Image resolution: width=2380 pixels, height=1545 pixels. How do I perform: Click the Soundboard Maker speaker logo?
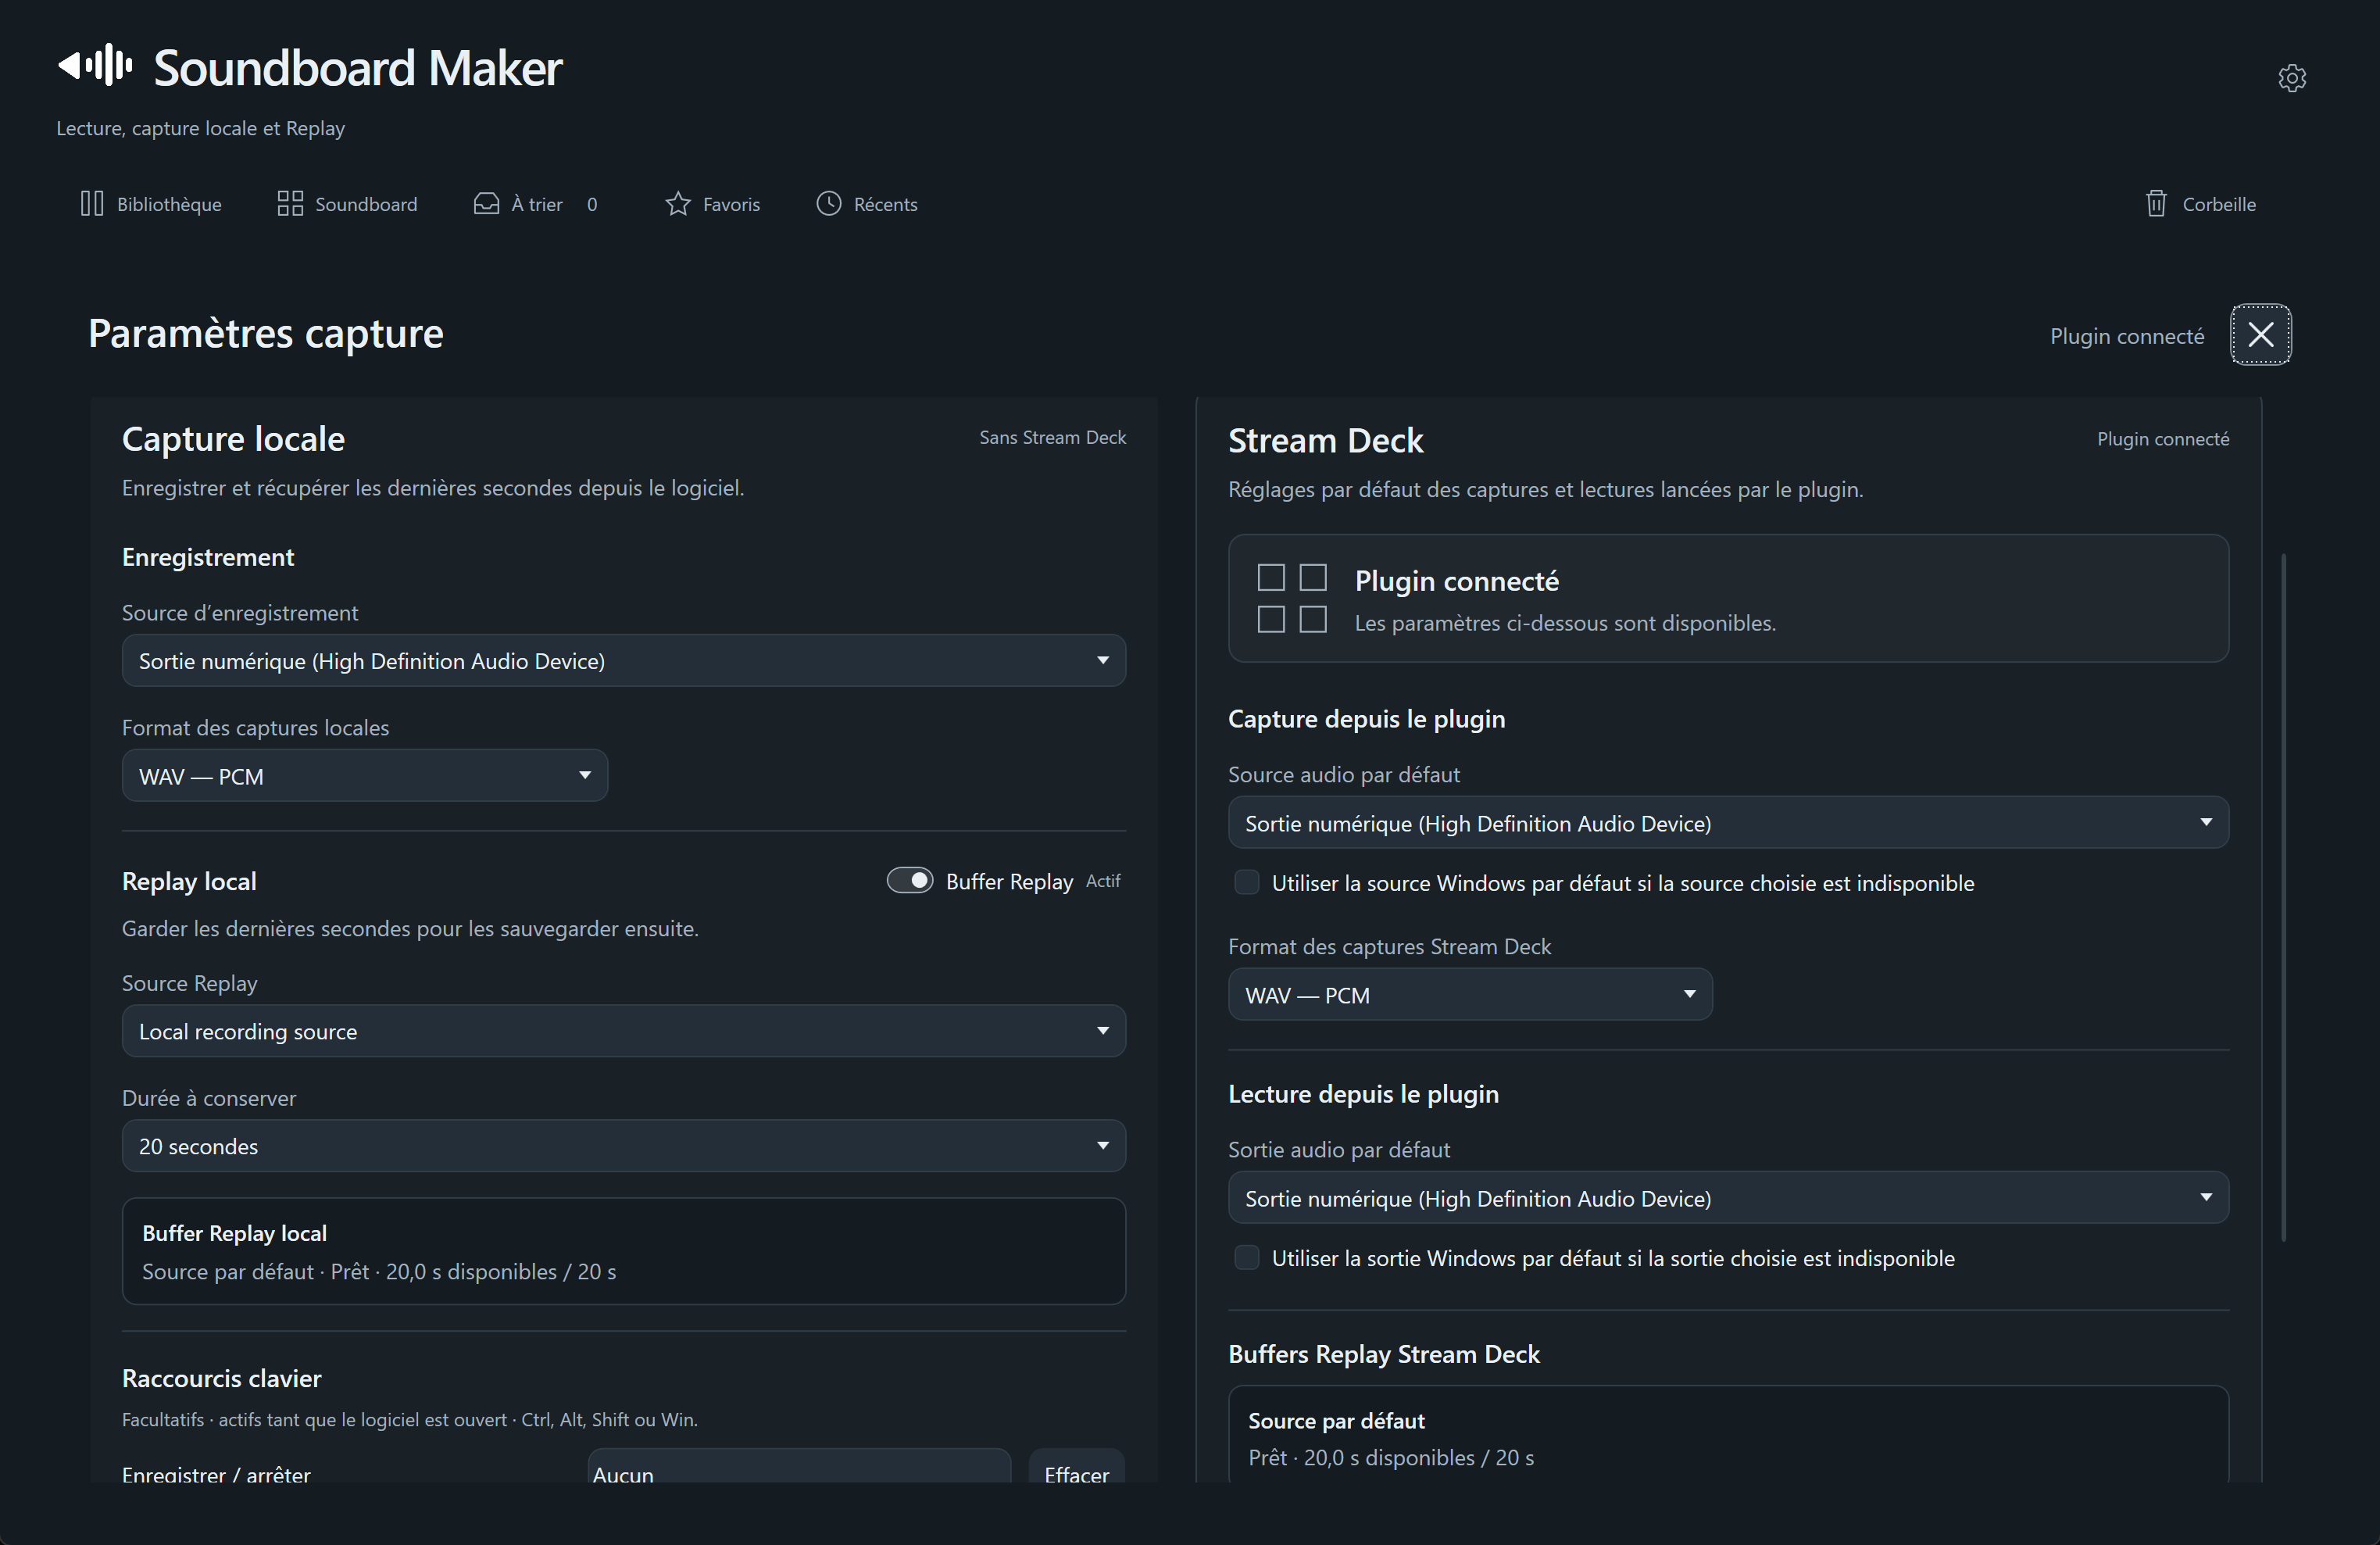click(x=95, y=66)
